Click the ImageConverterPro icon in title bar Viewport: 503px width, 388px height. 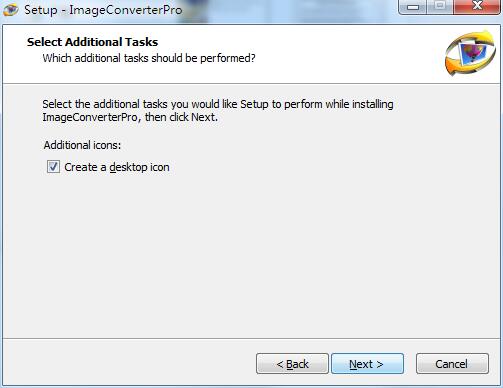(11, 10)
